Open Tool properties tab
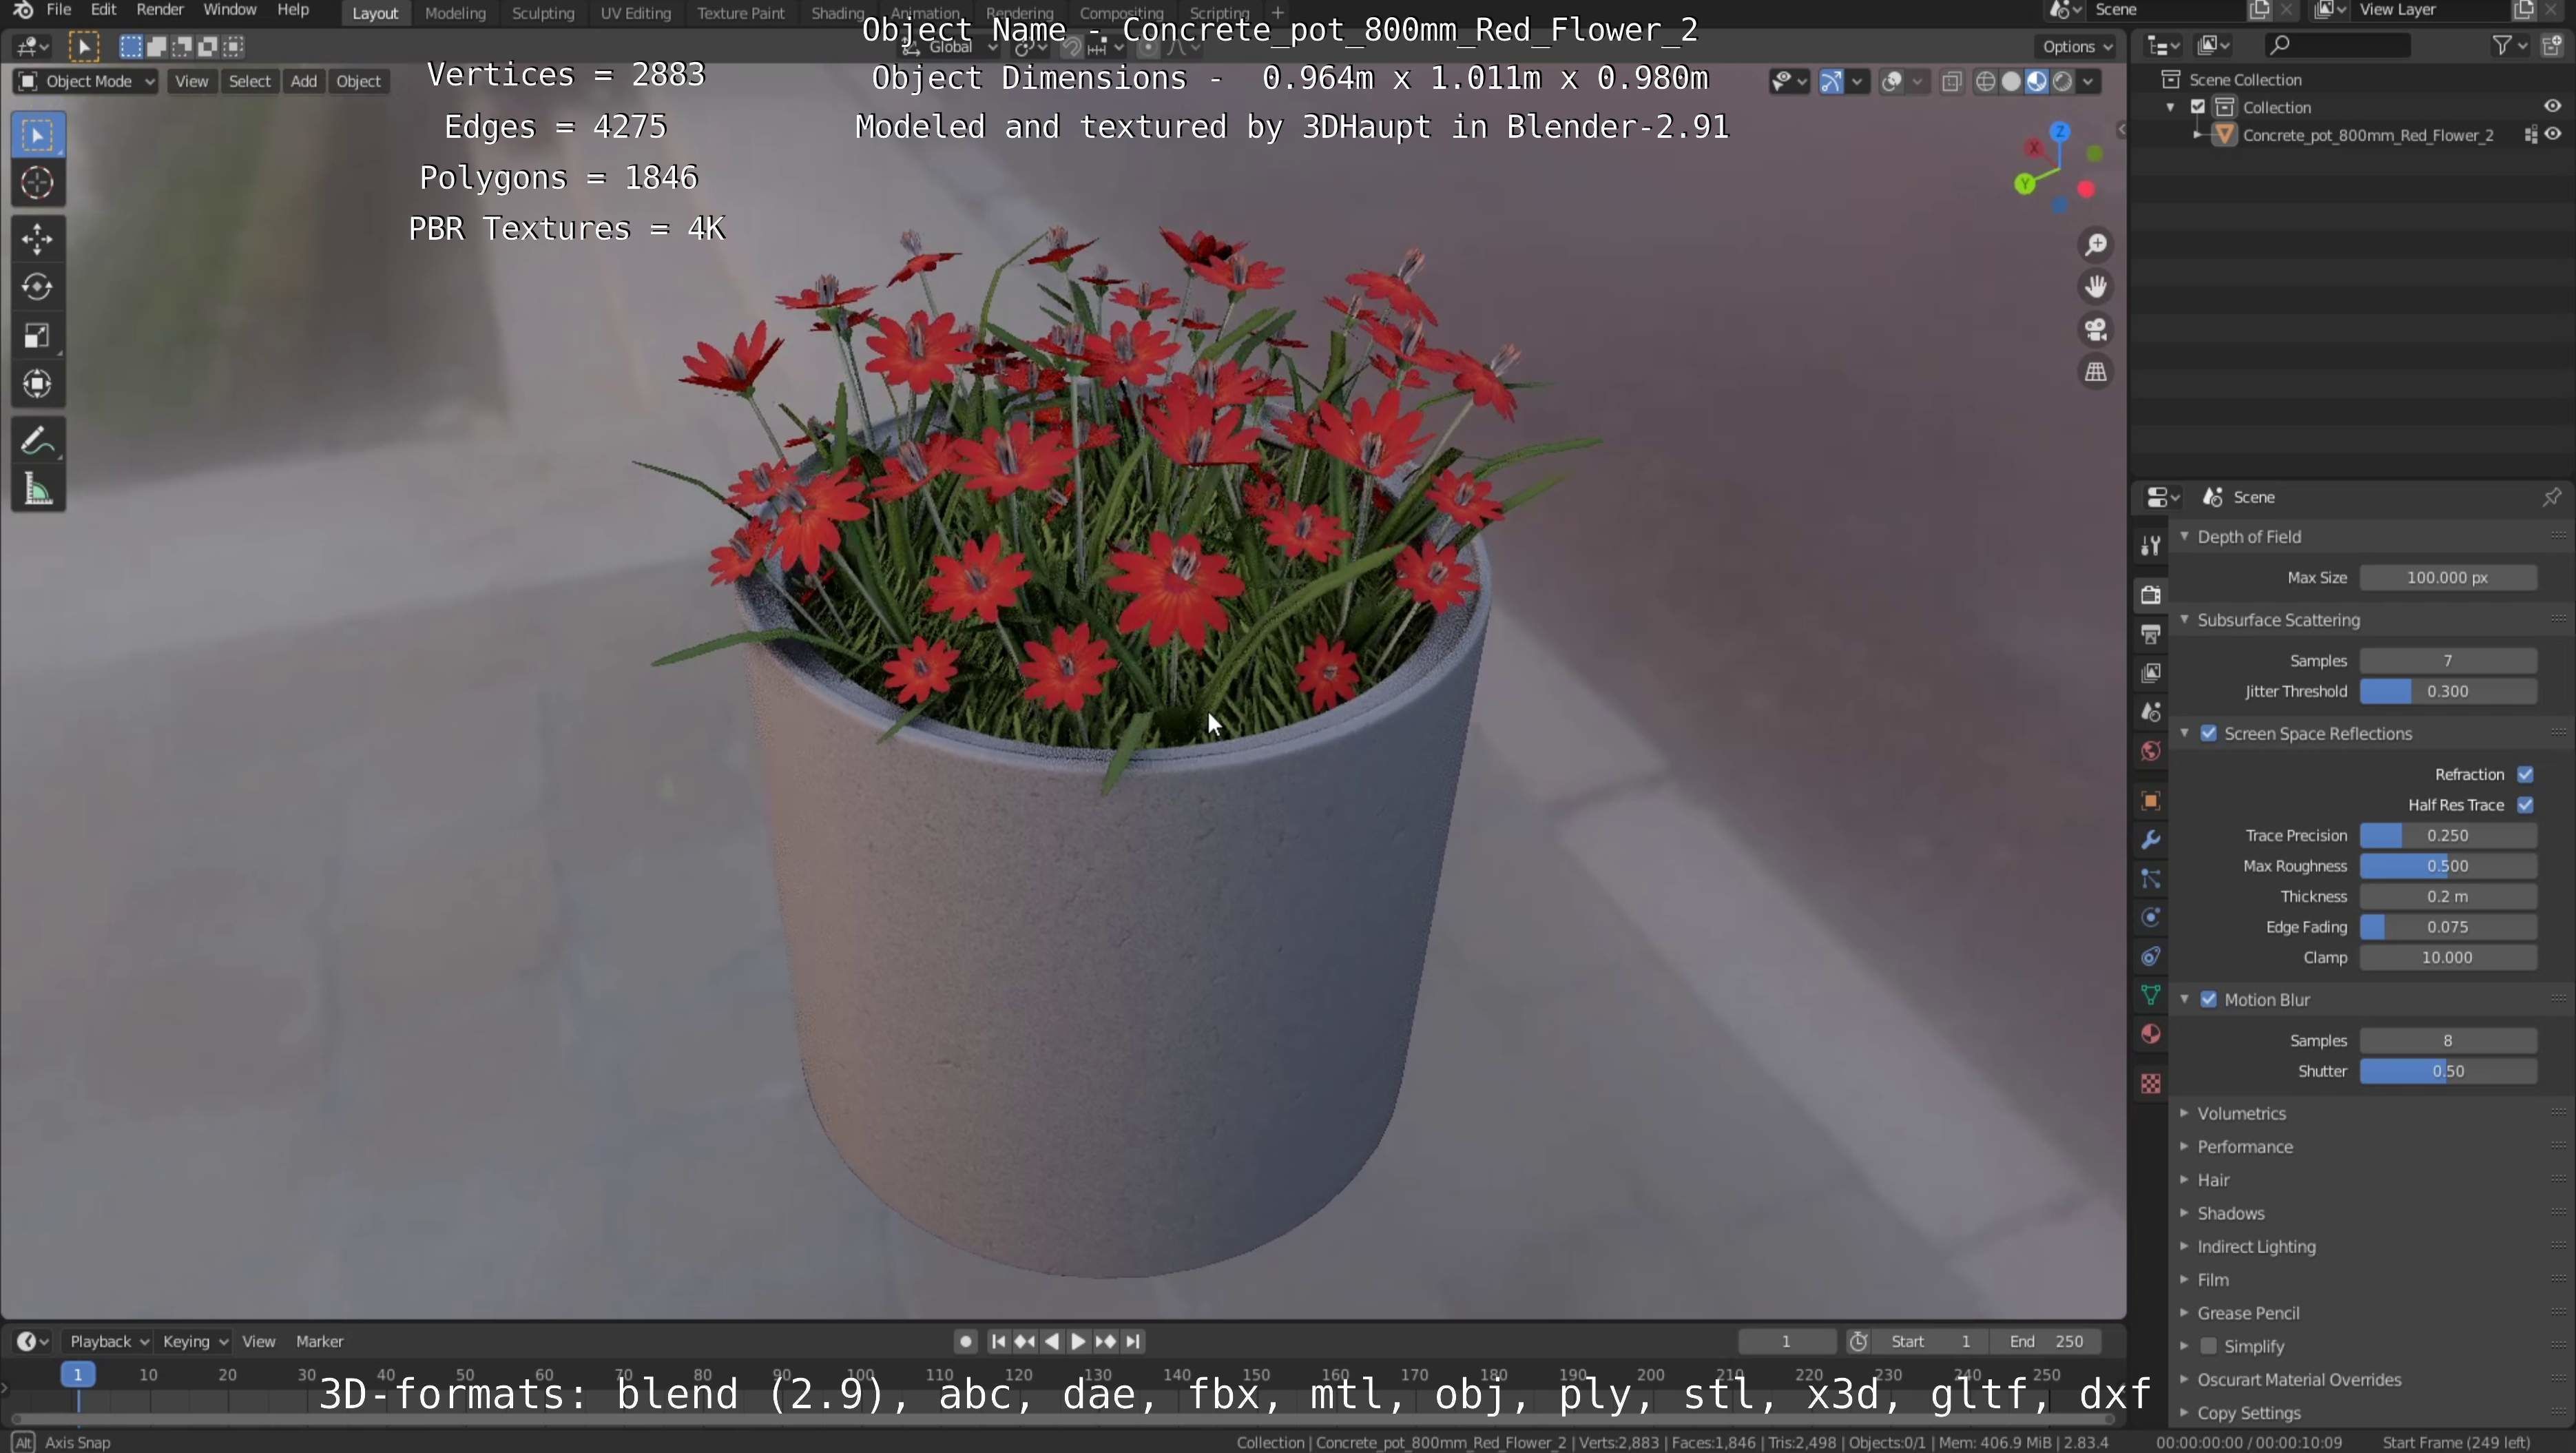Screen dimensions: 2576x1453 tap(2150, 546)
